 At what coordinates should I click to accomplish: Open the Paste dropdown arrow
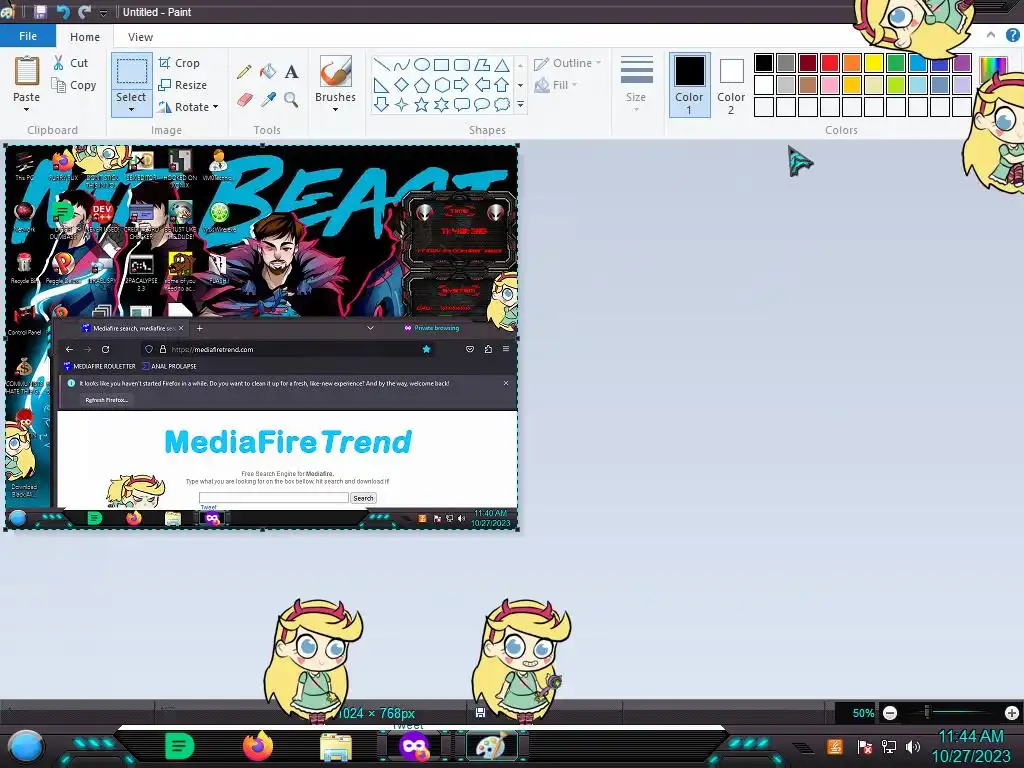click(x=27, y=110)
